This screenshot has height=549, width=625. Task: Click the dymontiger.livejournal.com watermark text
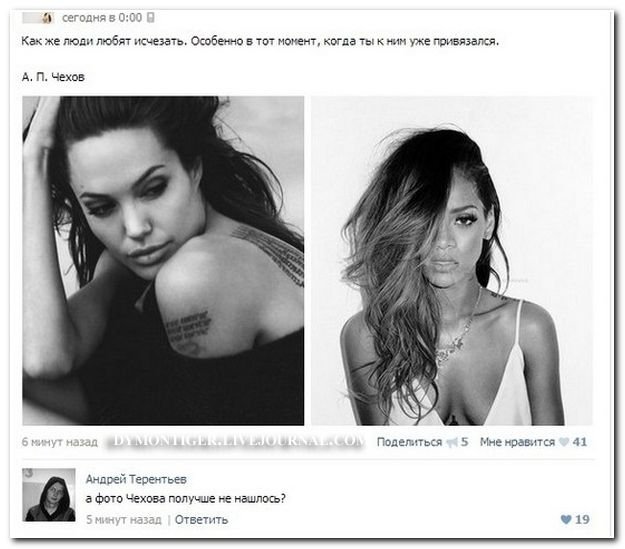(x=235, y=441)
